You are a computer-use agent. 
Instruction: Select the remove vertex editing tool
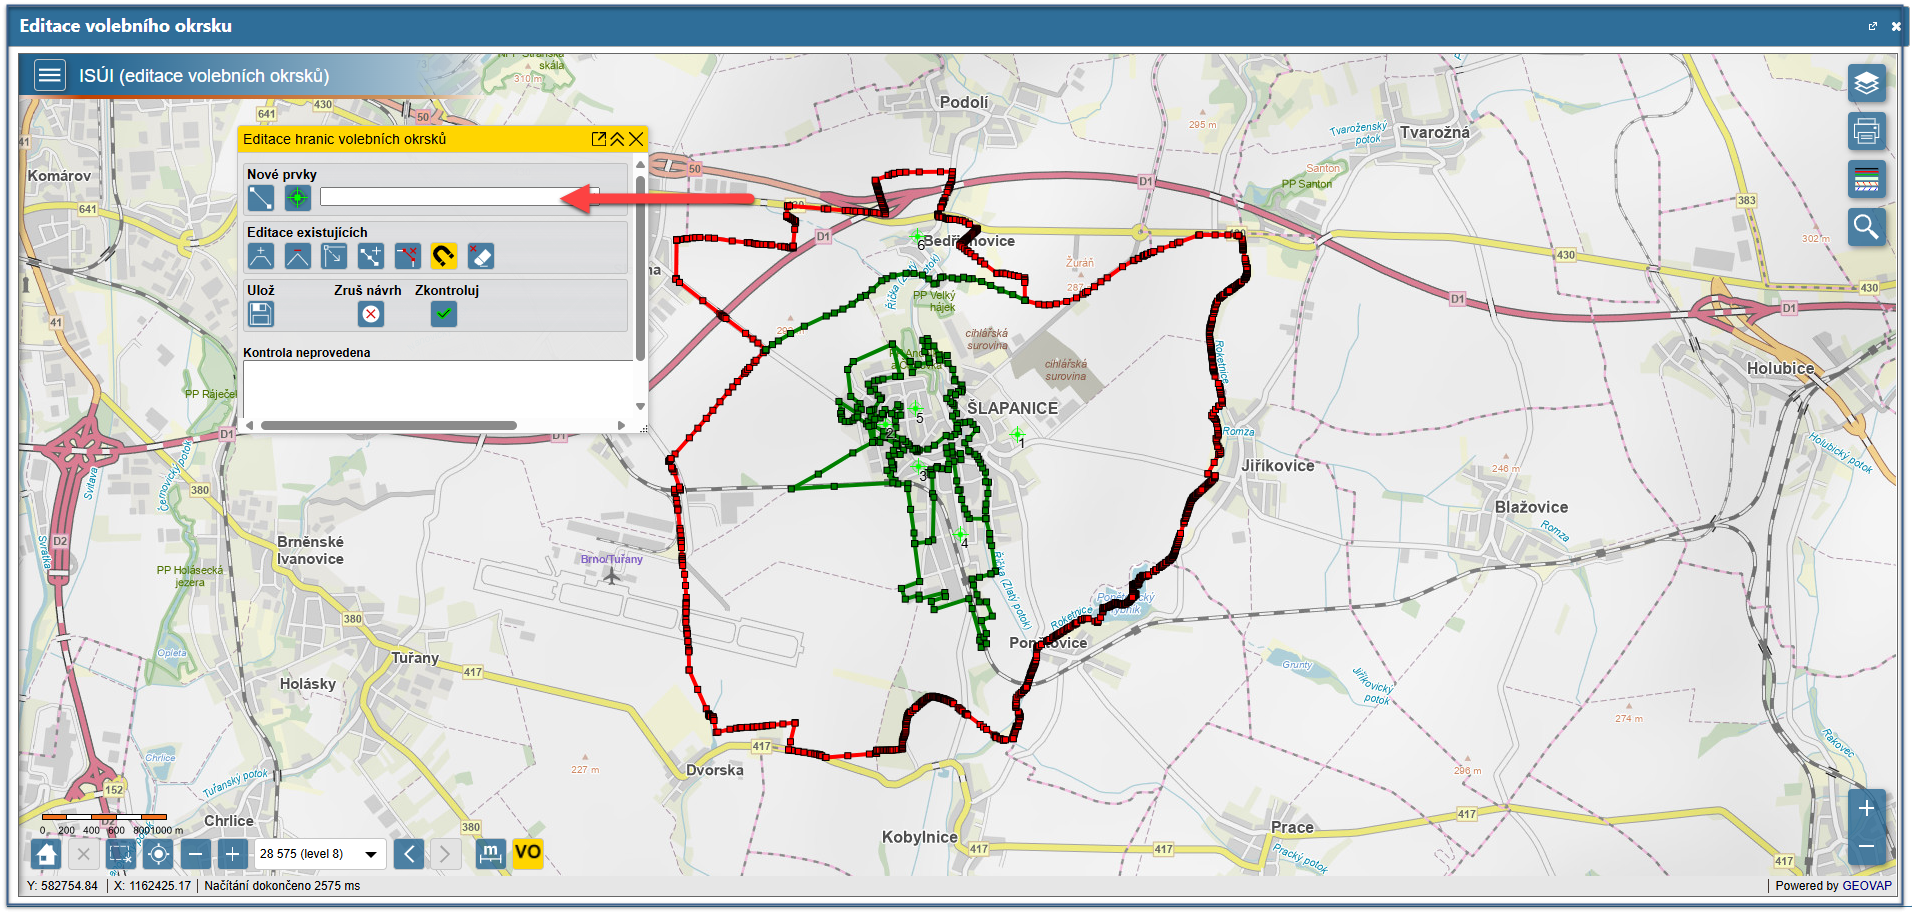point(297,256)
